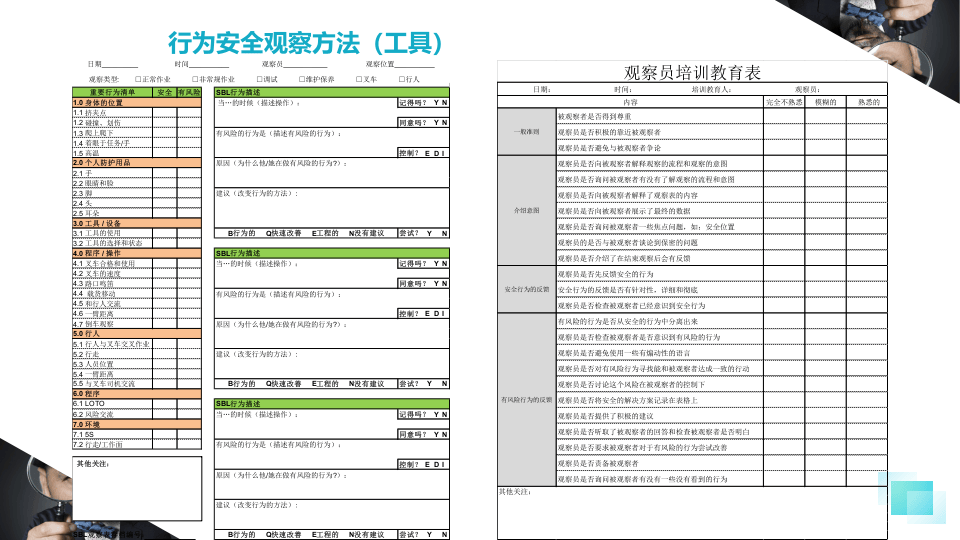Tick the 维护保养 checkbox
Screen dimensions: 960x540
tap(302, 79)
